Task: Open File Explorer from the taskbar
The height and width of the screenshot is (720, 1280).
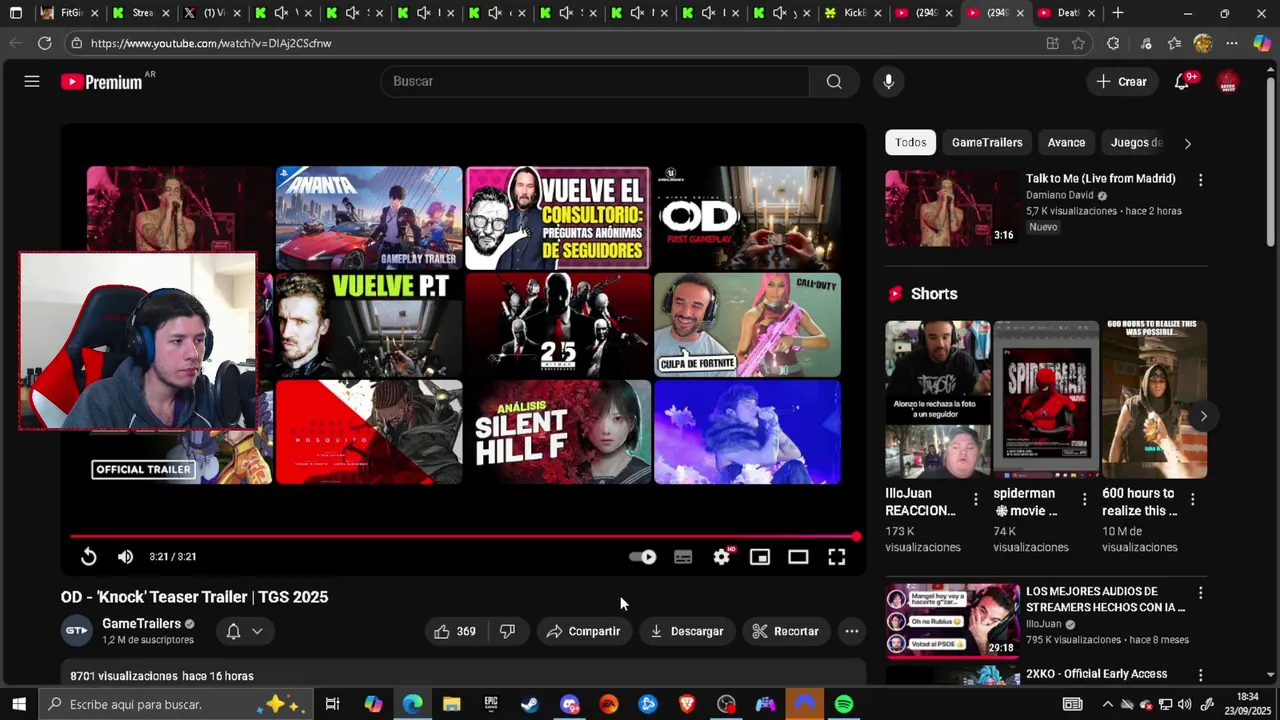Action: pos(452,704)
